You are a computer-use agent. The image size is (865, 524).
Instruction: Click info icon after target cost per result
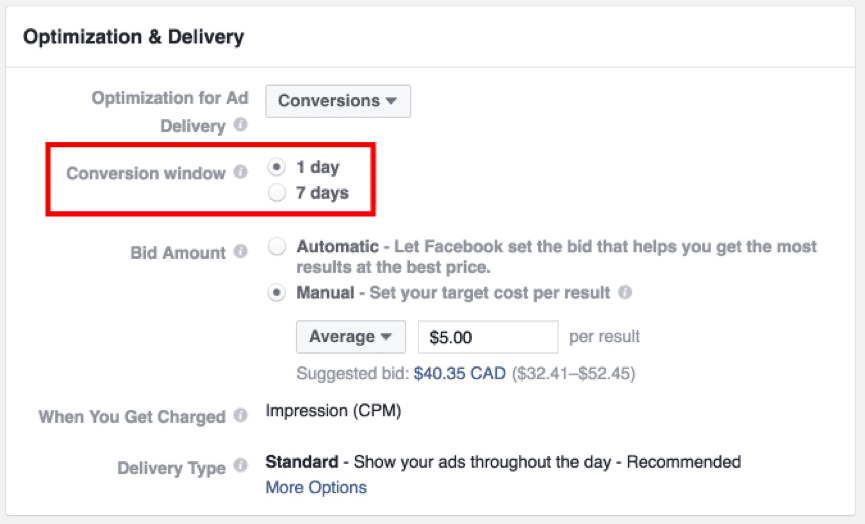point(625,294)
